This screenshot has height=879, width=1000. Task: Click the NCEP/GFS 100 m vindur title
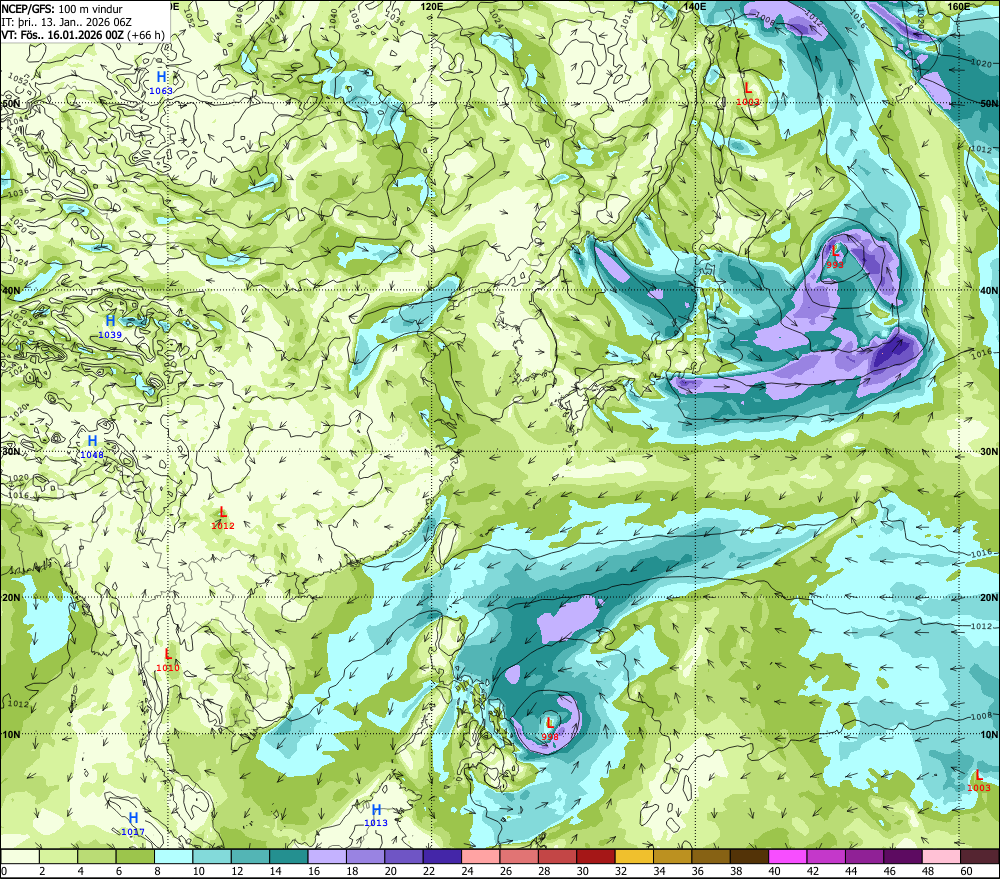point(62,9)
